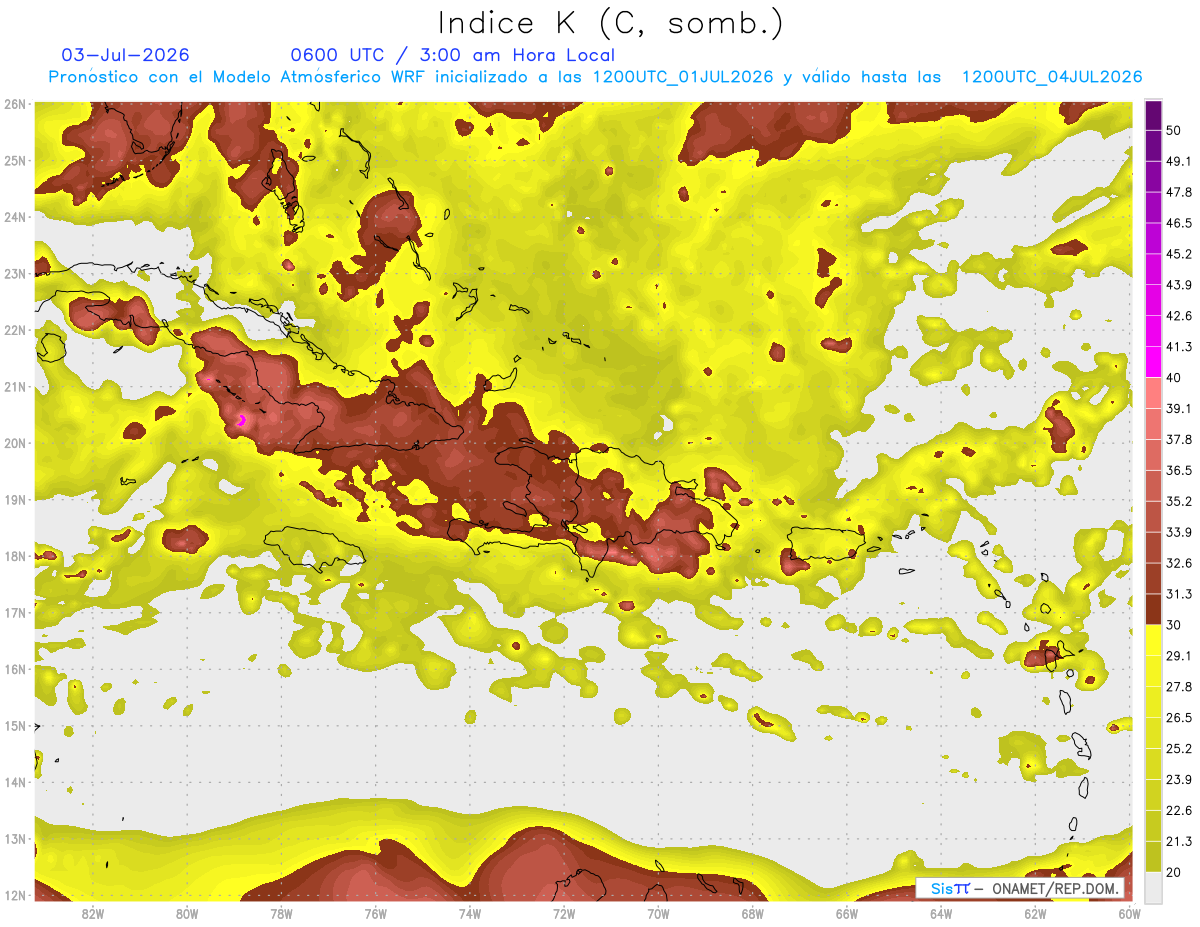Click the "0600 UTC / 3:00 am Hora Local" text

452,55
